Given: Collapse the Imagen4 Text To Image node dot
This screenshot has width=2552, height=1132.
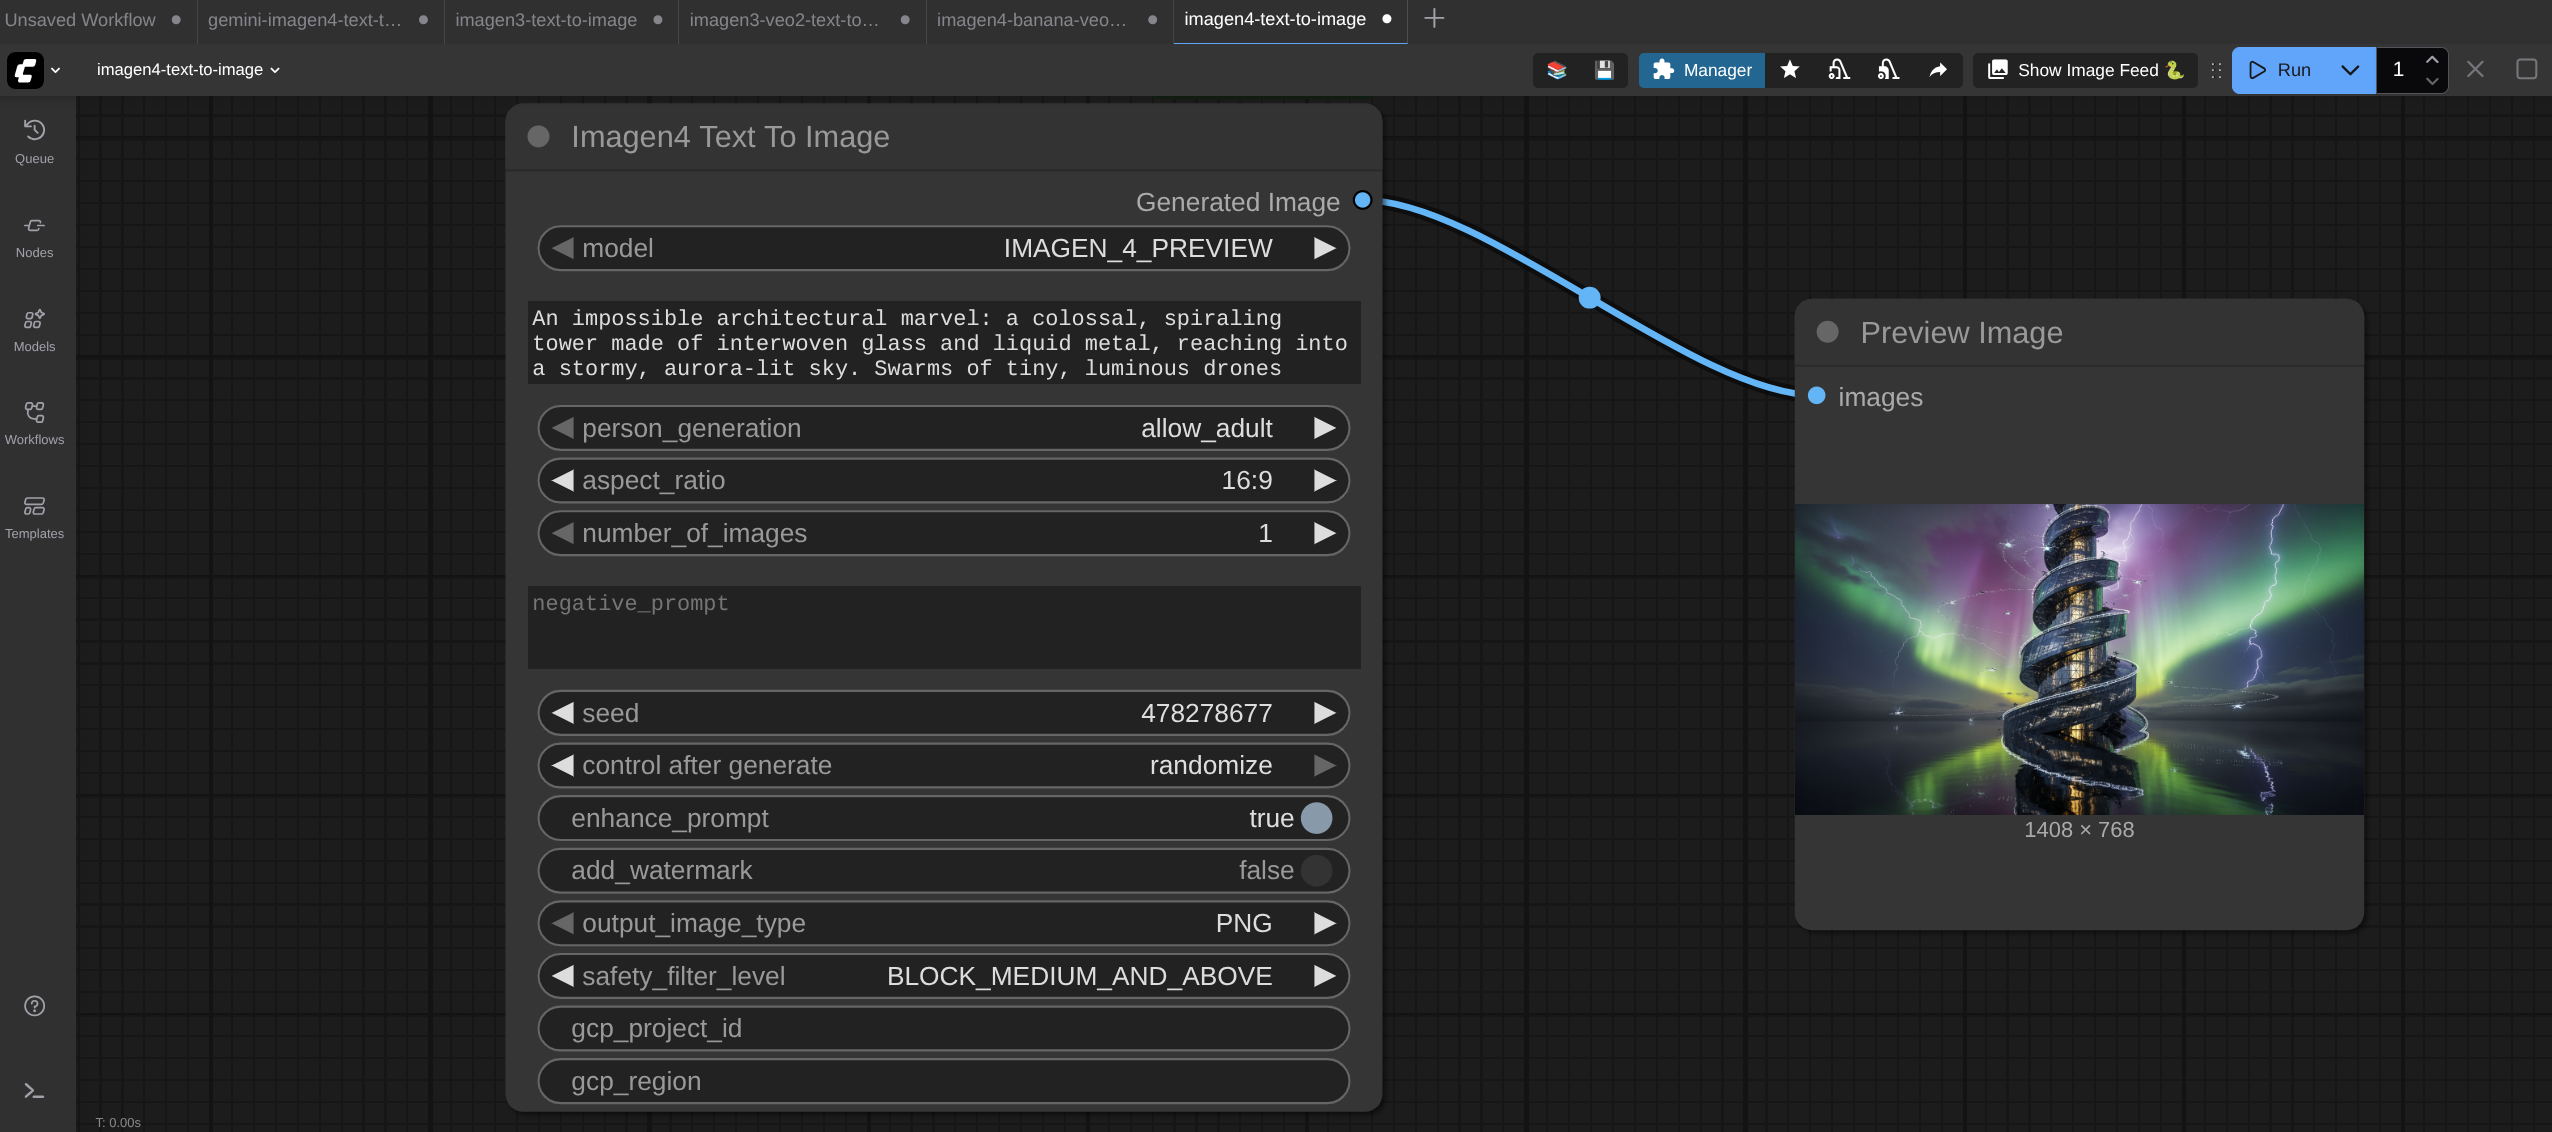Looking at the screenshot, I should 538,136.
